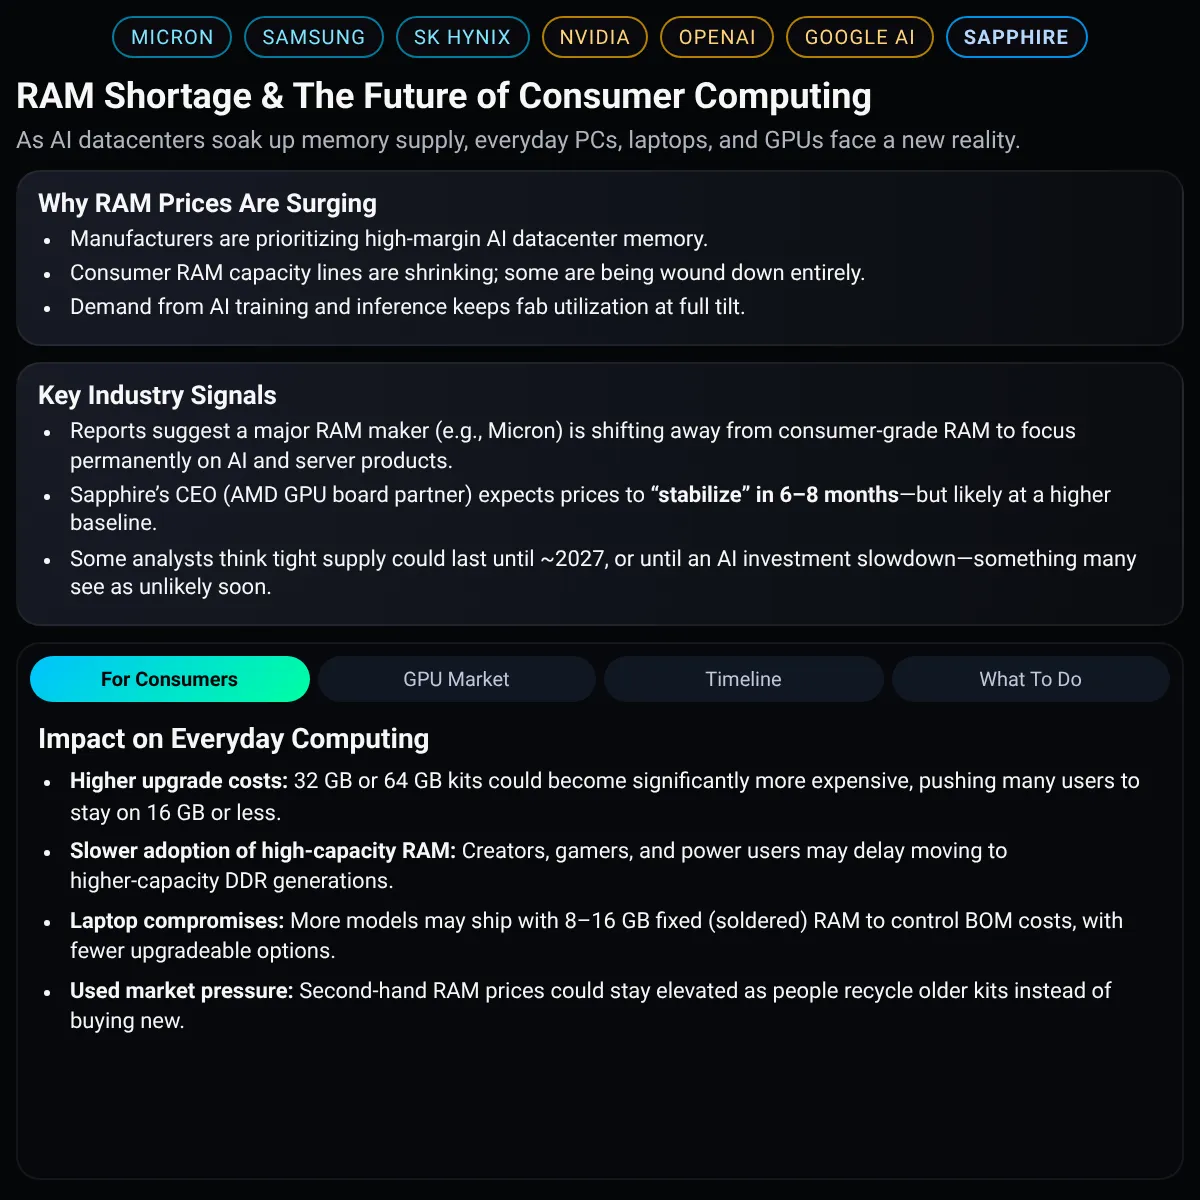The image size is (1200, 1200).
Task: Click the 'Higher upgrade costs' bullet label
Action: [x=179, y=781]
